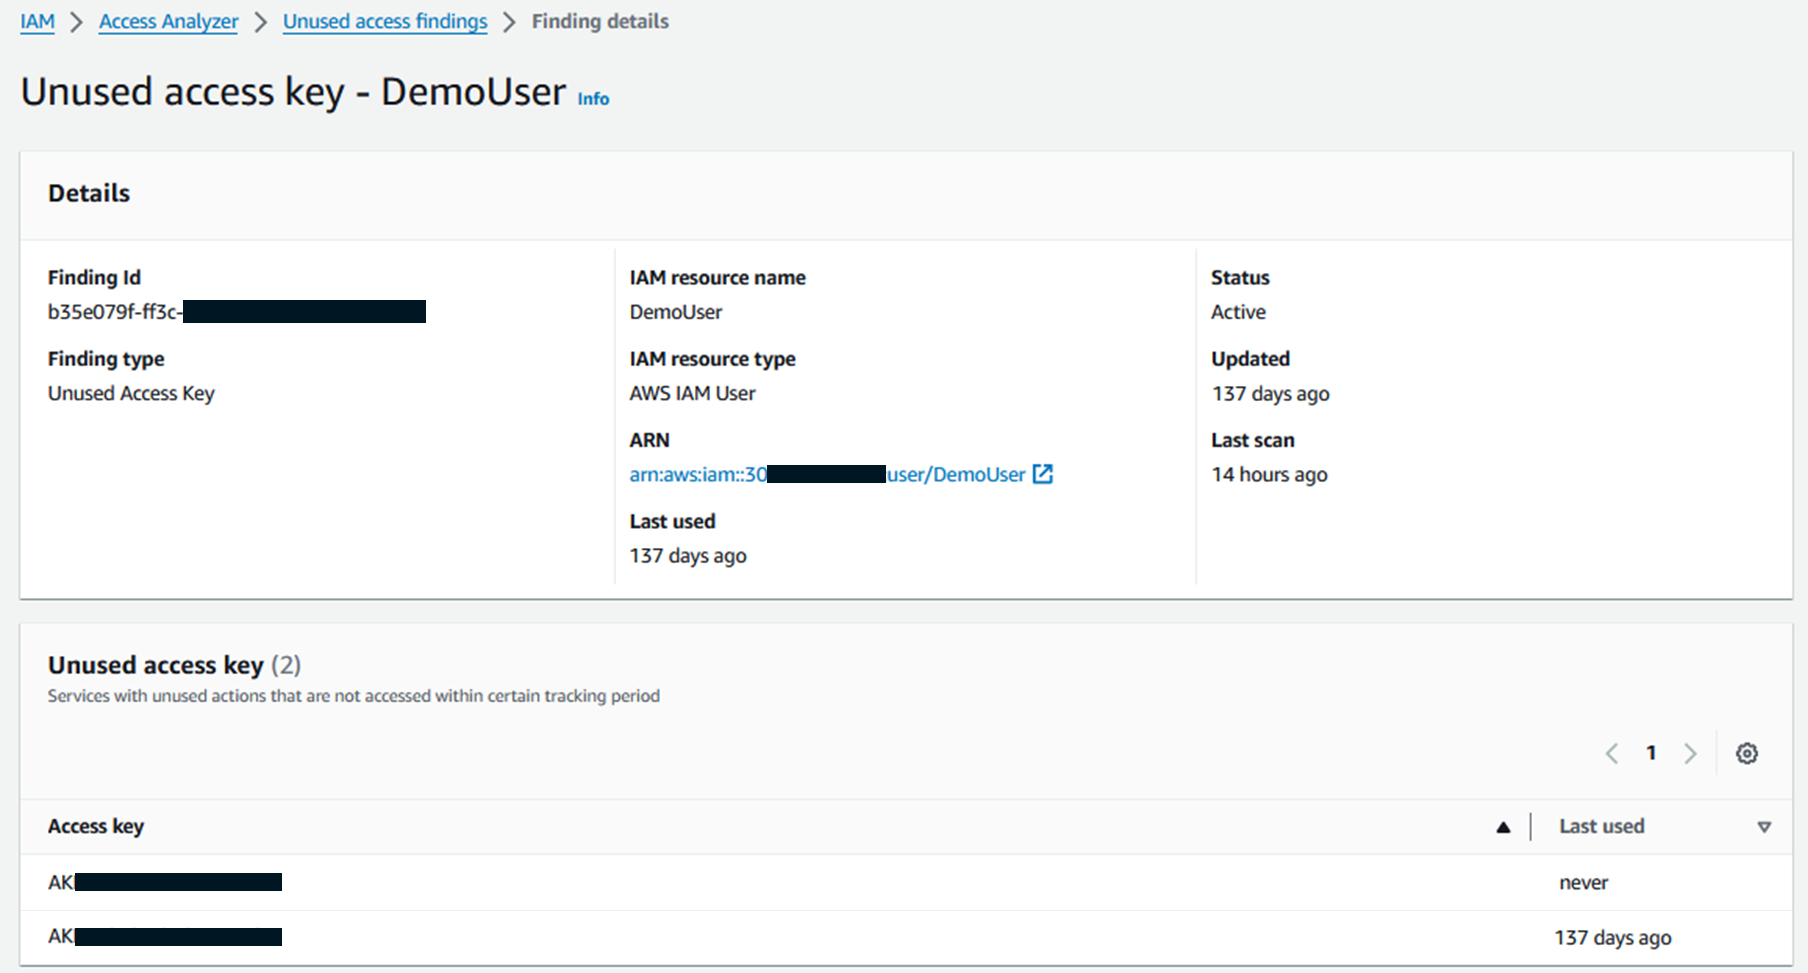Screen dimensions: 1808x973
Task: Open the IAM breadcrumb link
Action: click(x=37, y=21)
